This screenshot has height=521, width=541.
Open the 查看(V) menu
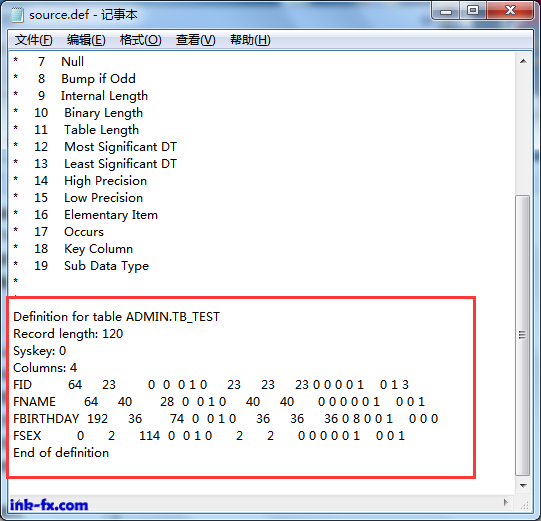click(195, 40)
